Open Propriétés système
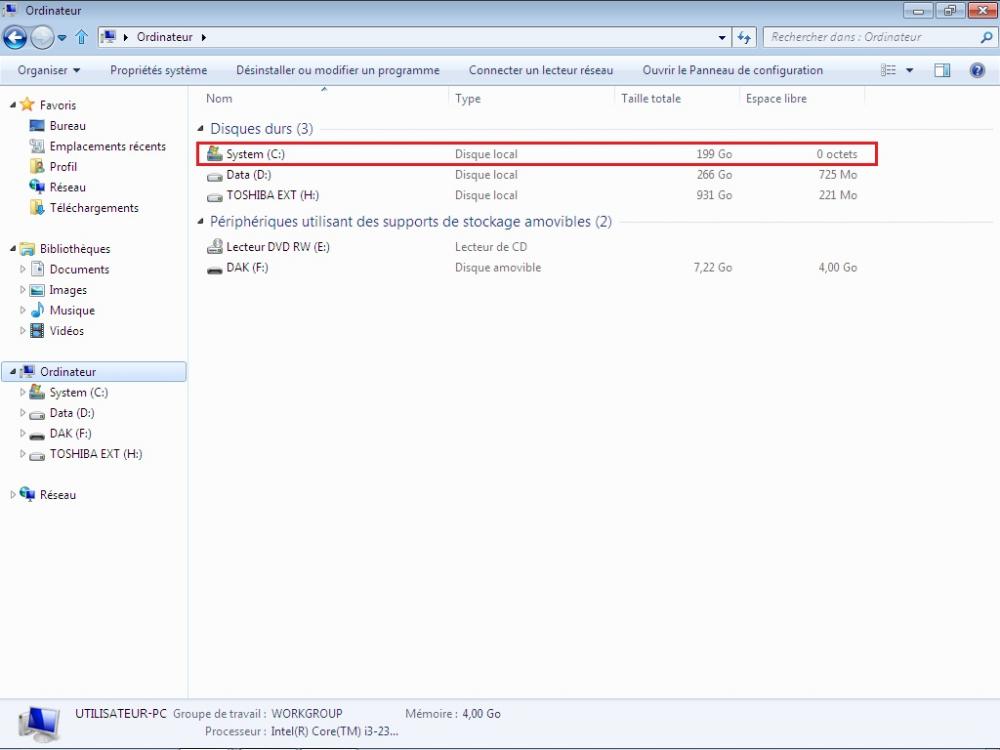The image size is (1000, 750). point(158,70)
